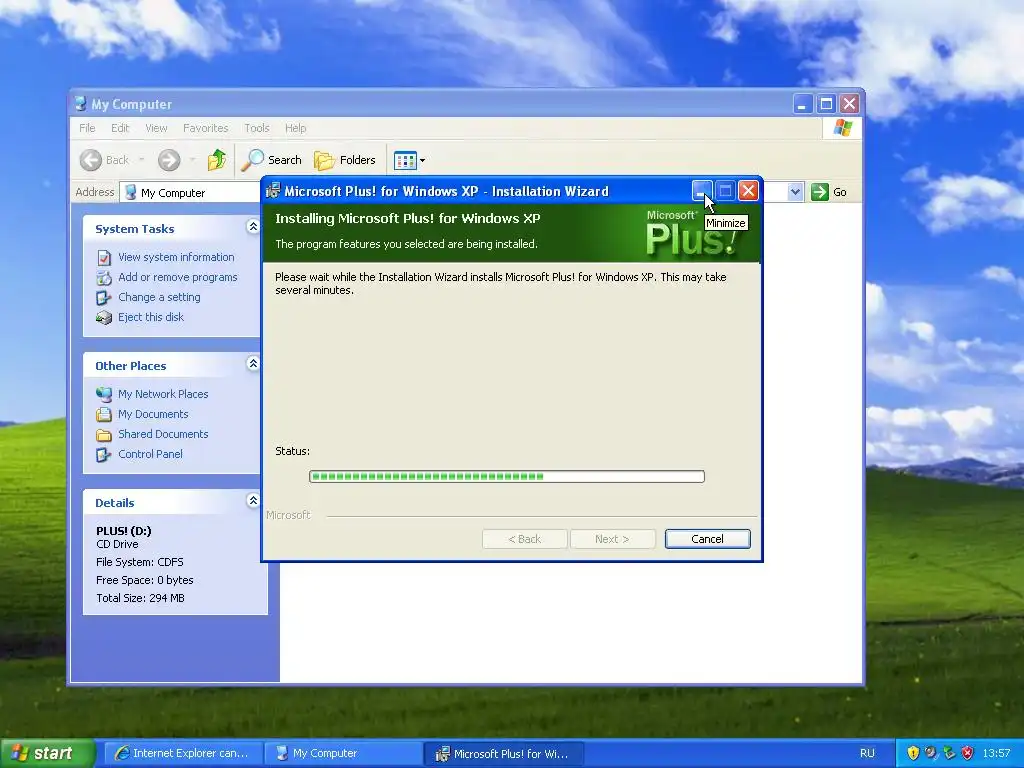Open Control Panel link

pyautogui.click(x=150, y=454)
